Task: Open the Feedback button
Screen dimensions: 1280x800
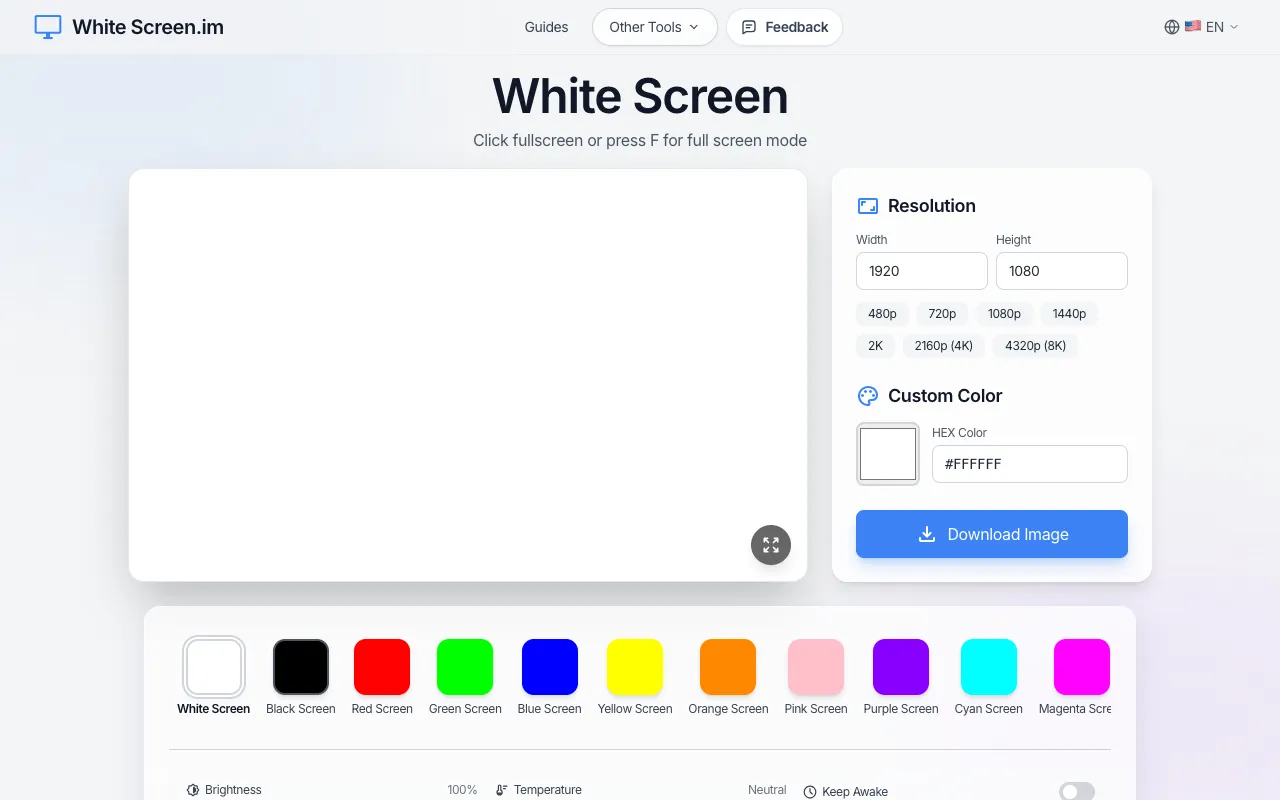Action: pyautogui.click(x=785, y=27)
